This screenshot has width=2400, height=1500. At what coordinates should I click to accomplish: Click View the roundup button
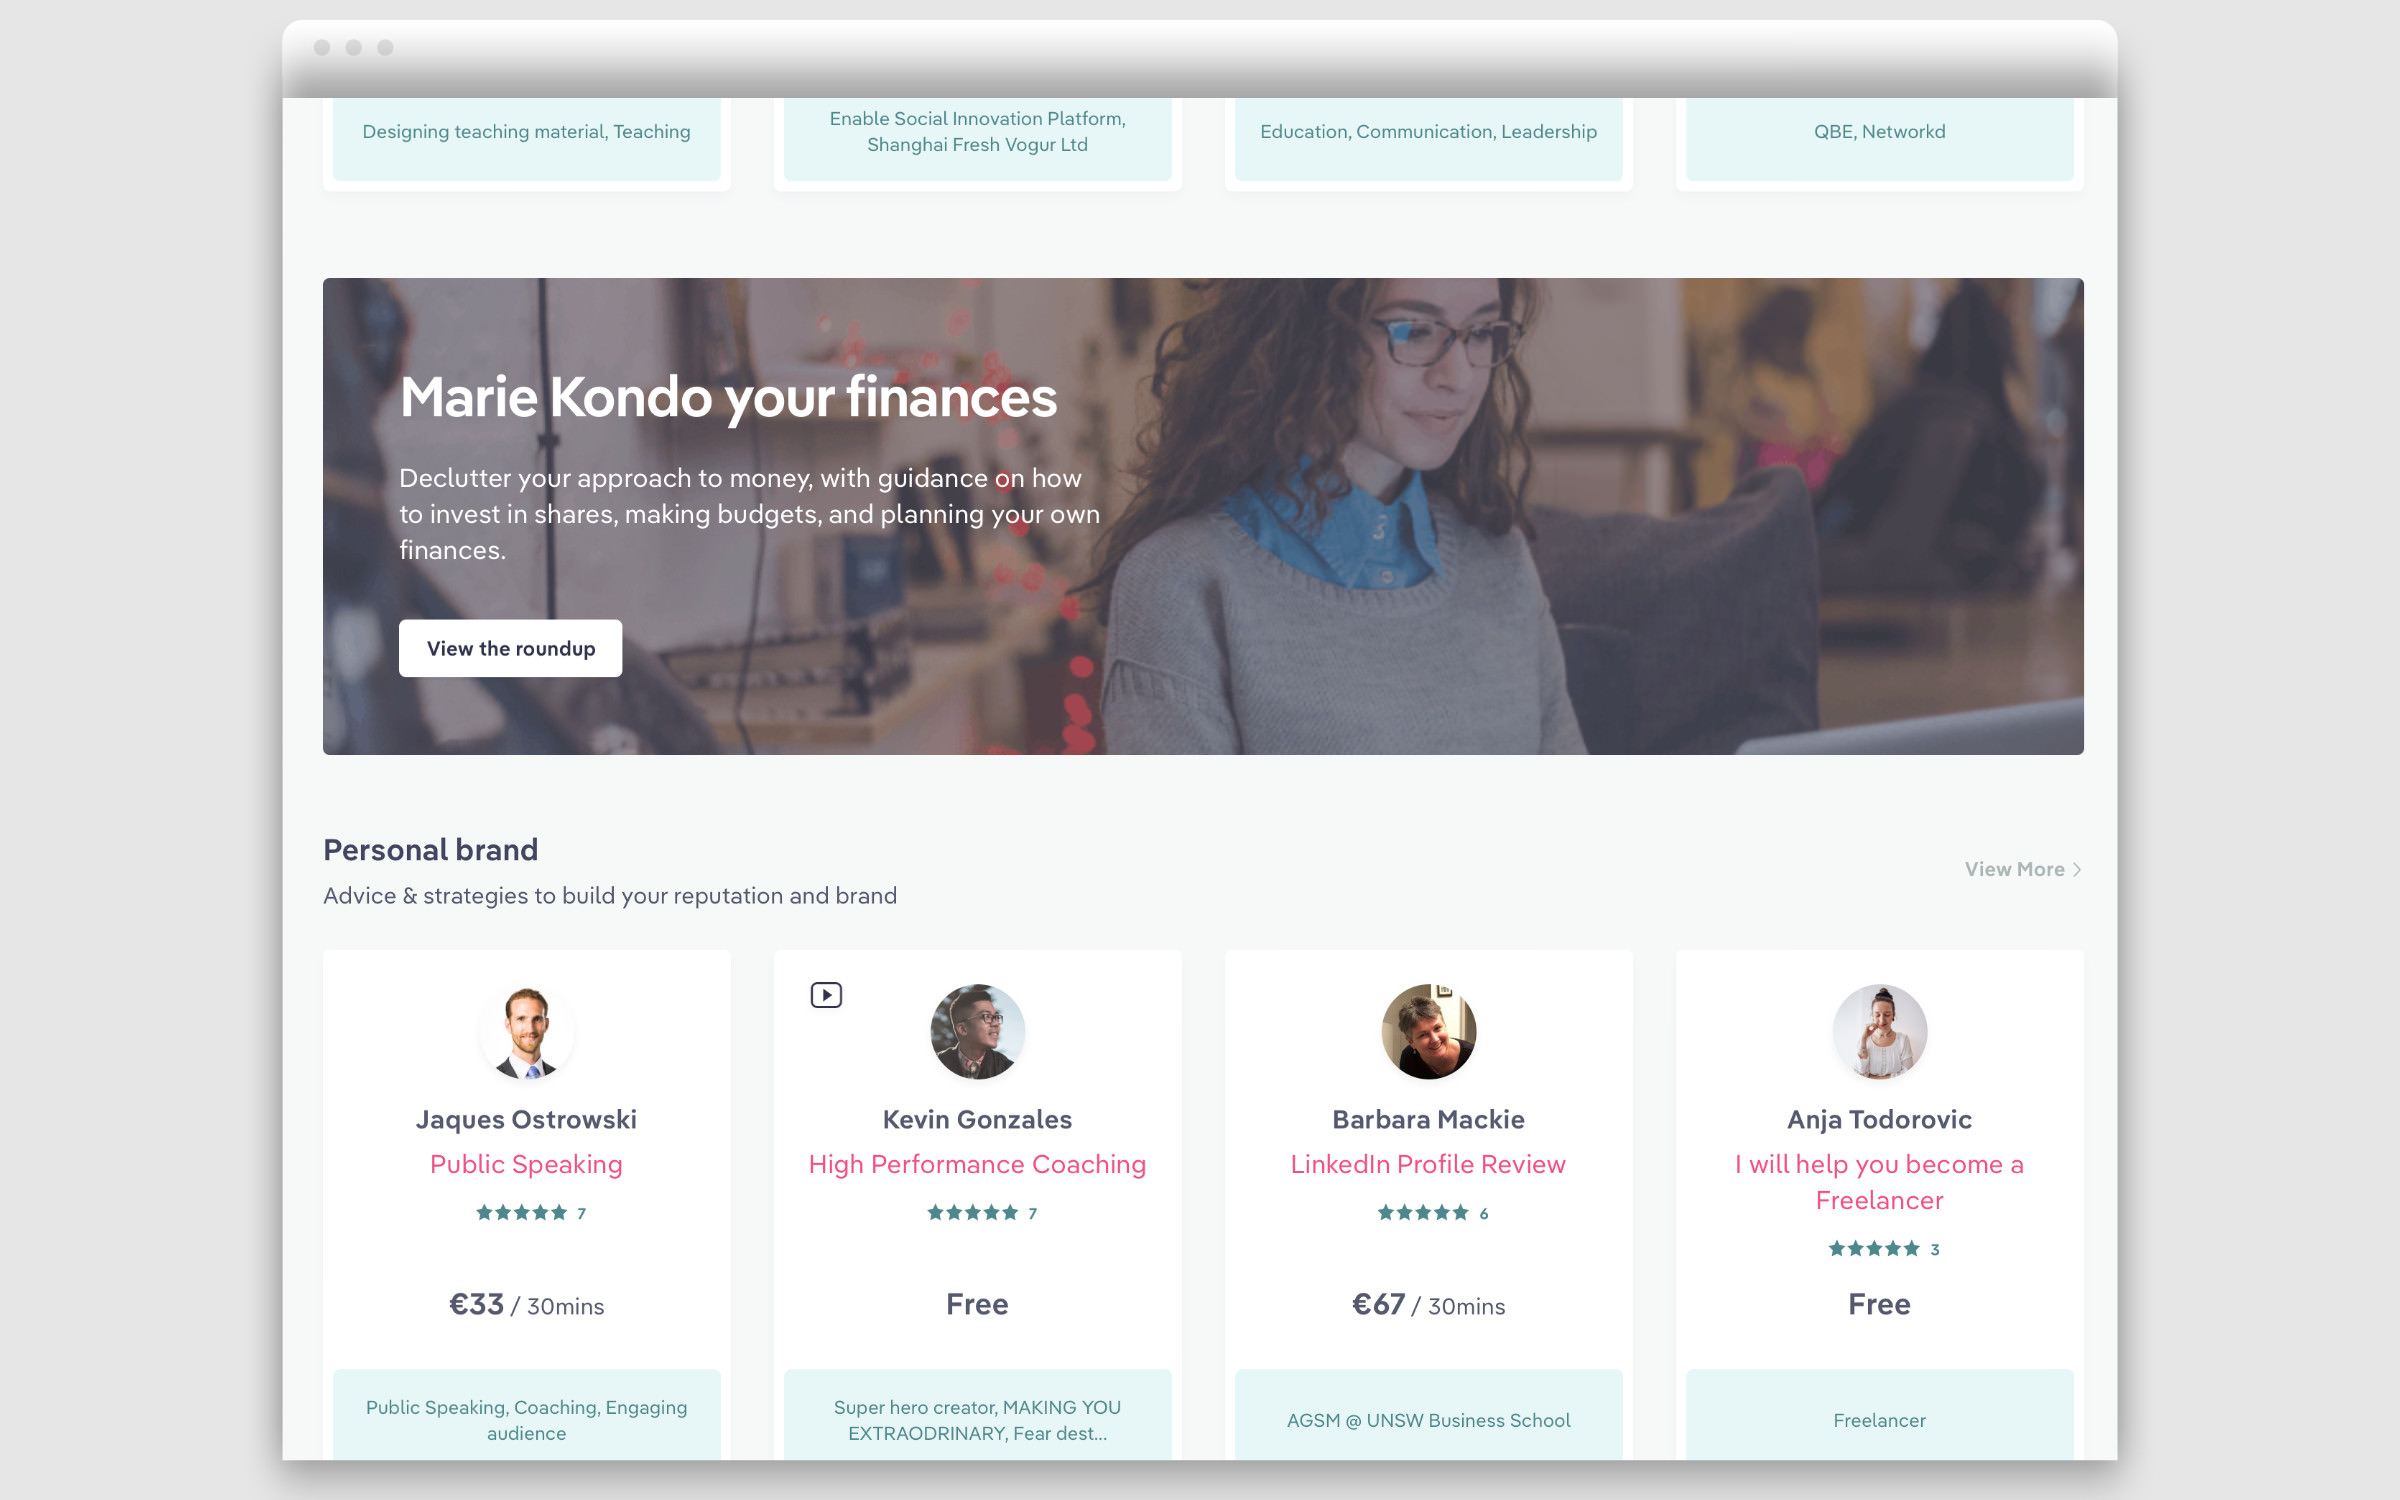click(511, 648)
